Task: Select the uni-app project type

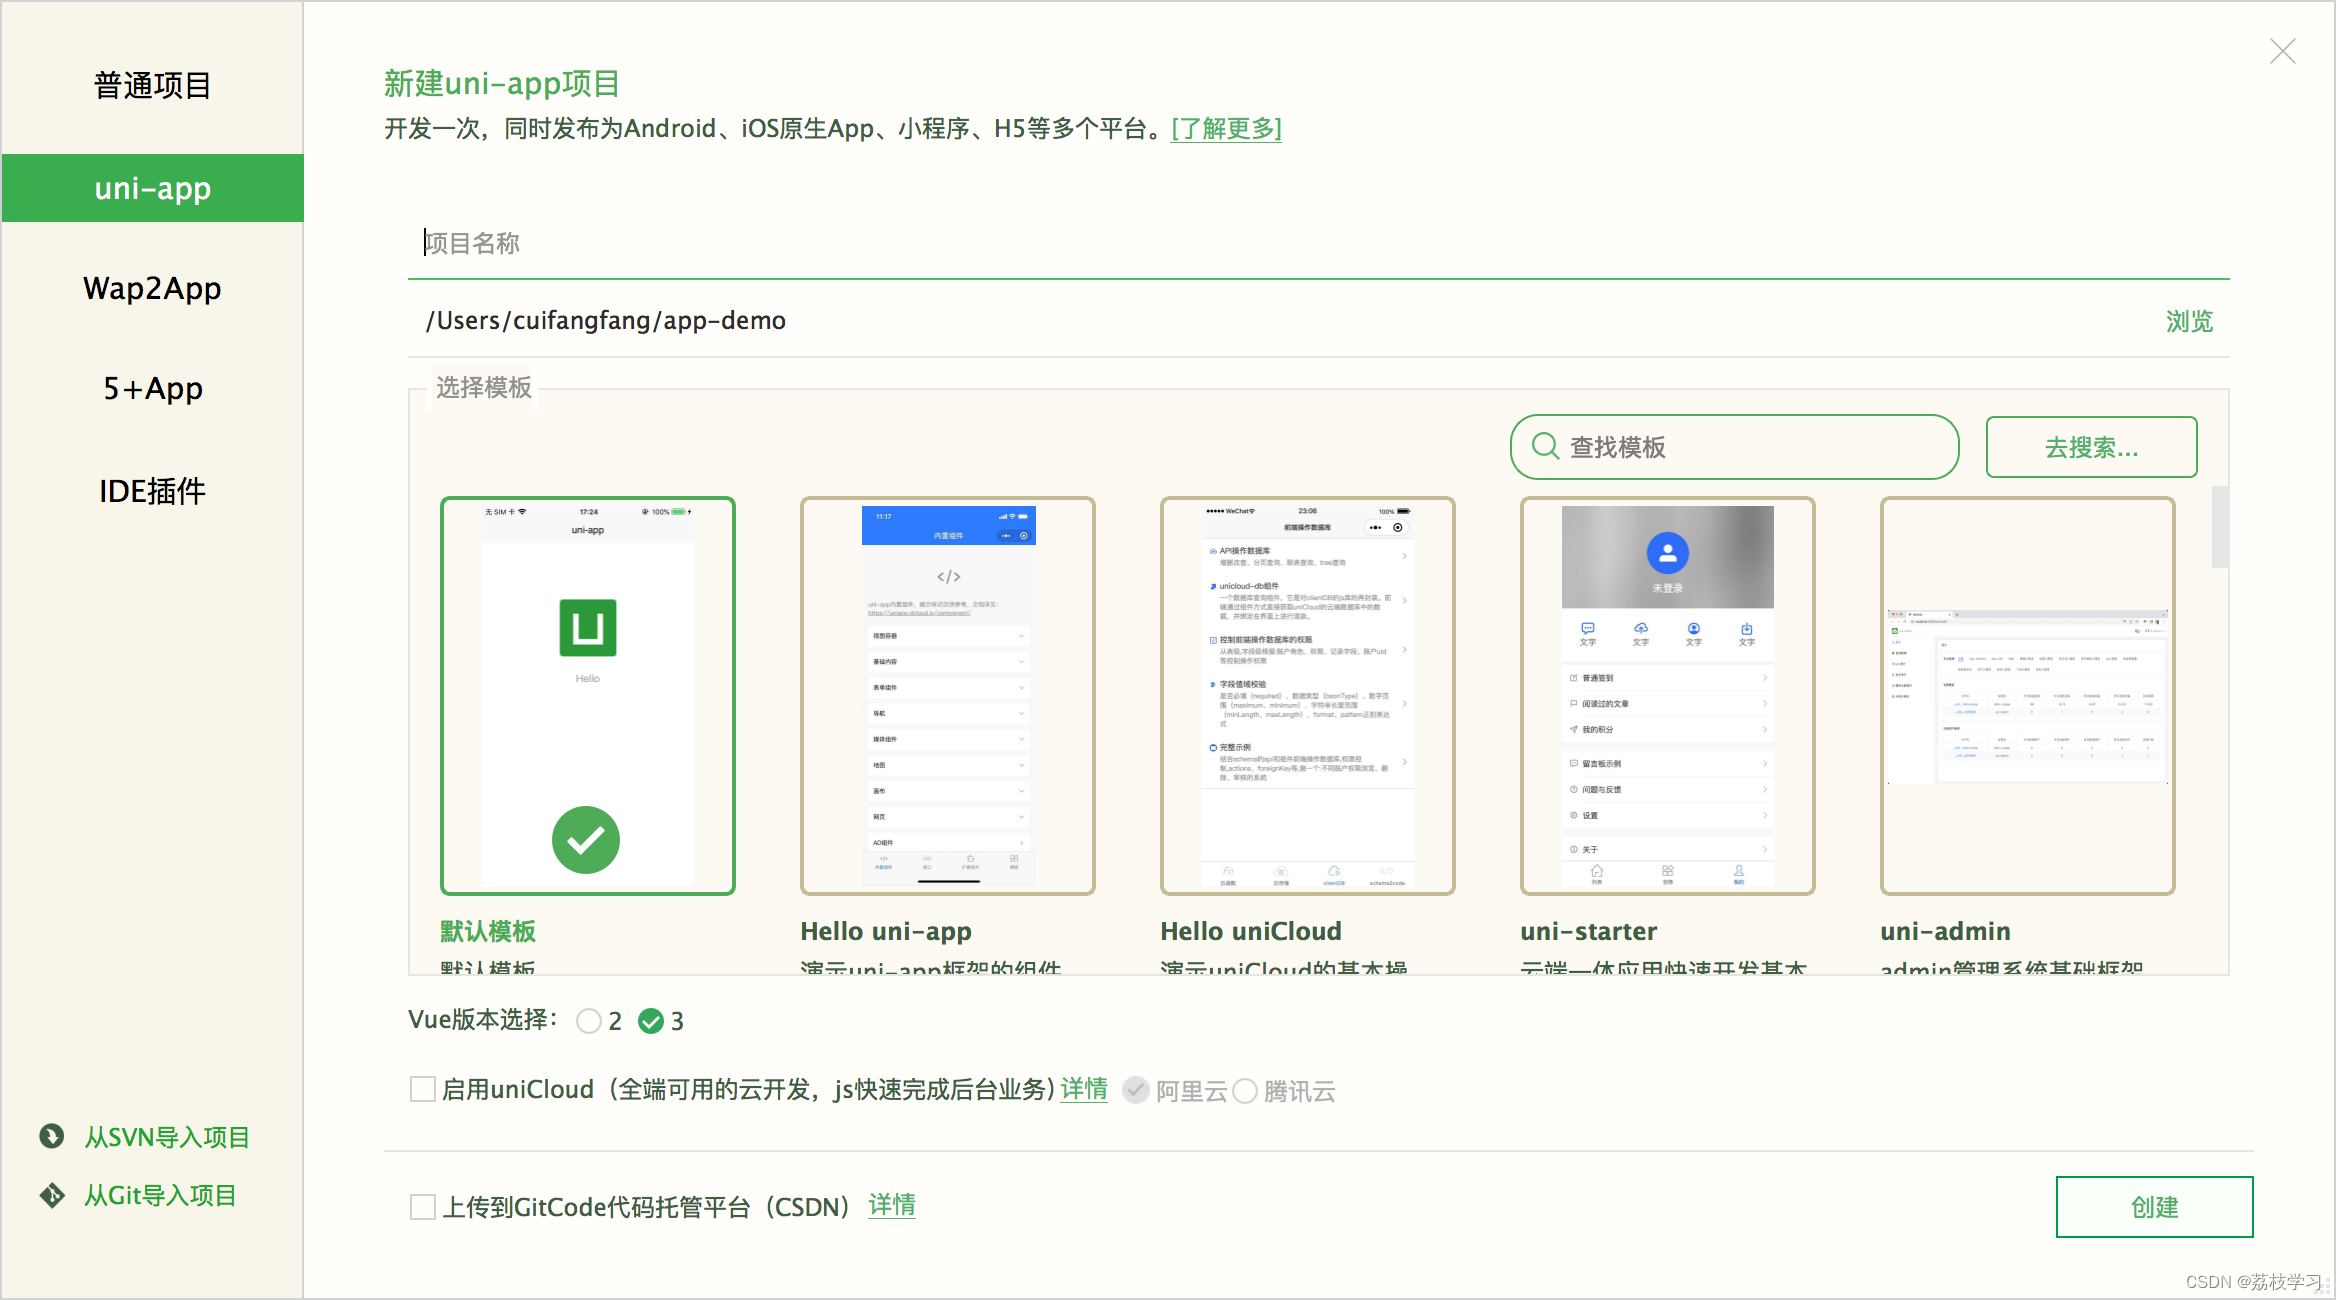Action: coord(152,188)
